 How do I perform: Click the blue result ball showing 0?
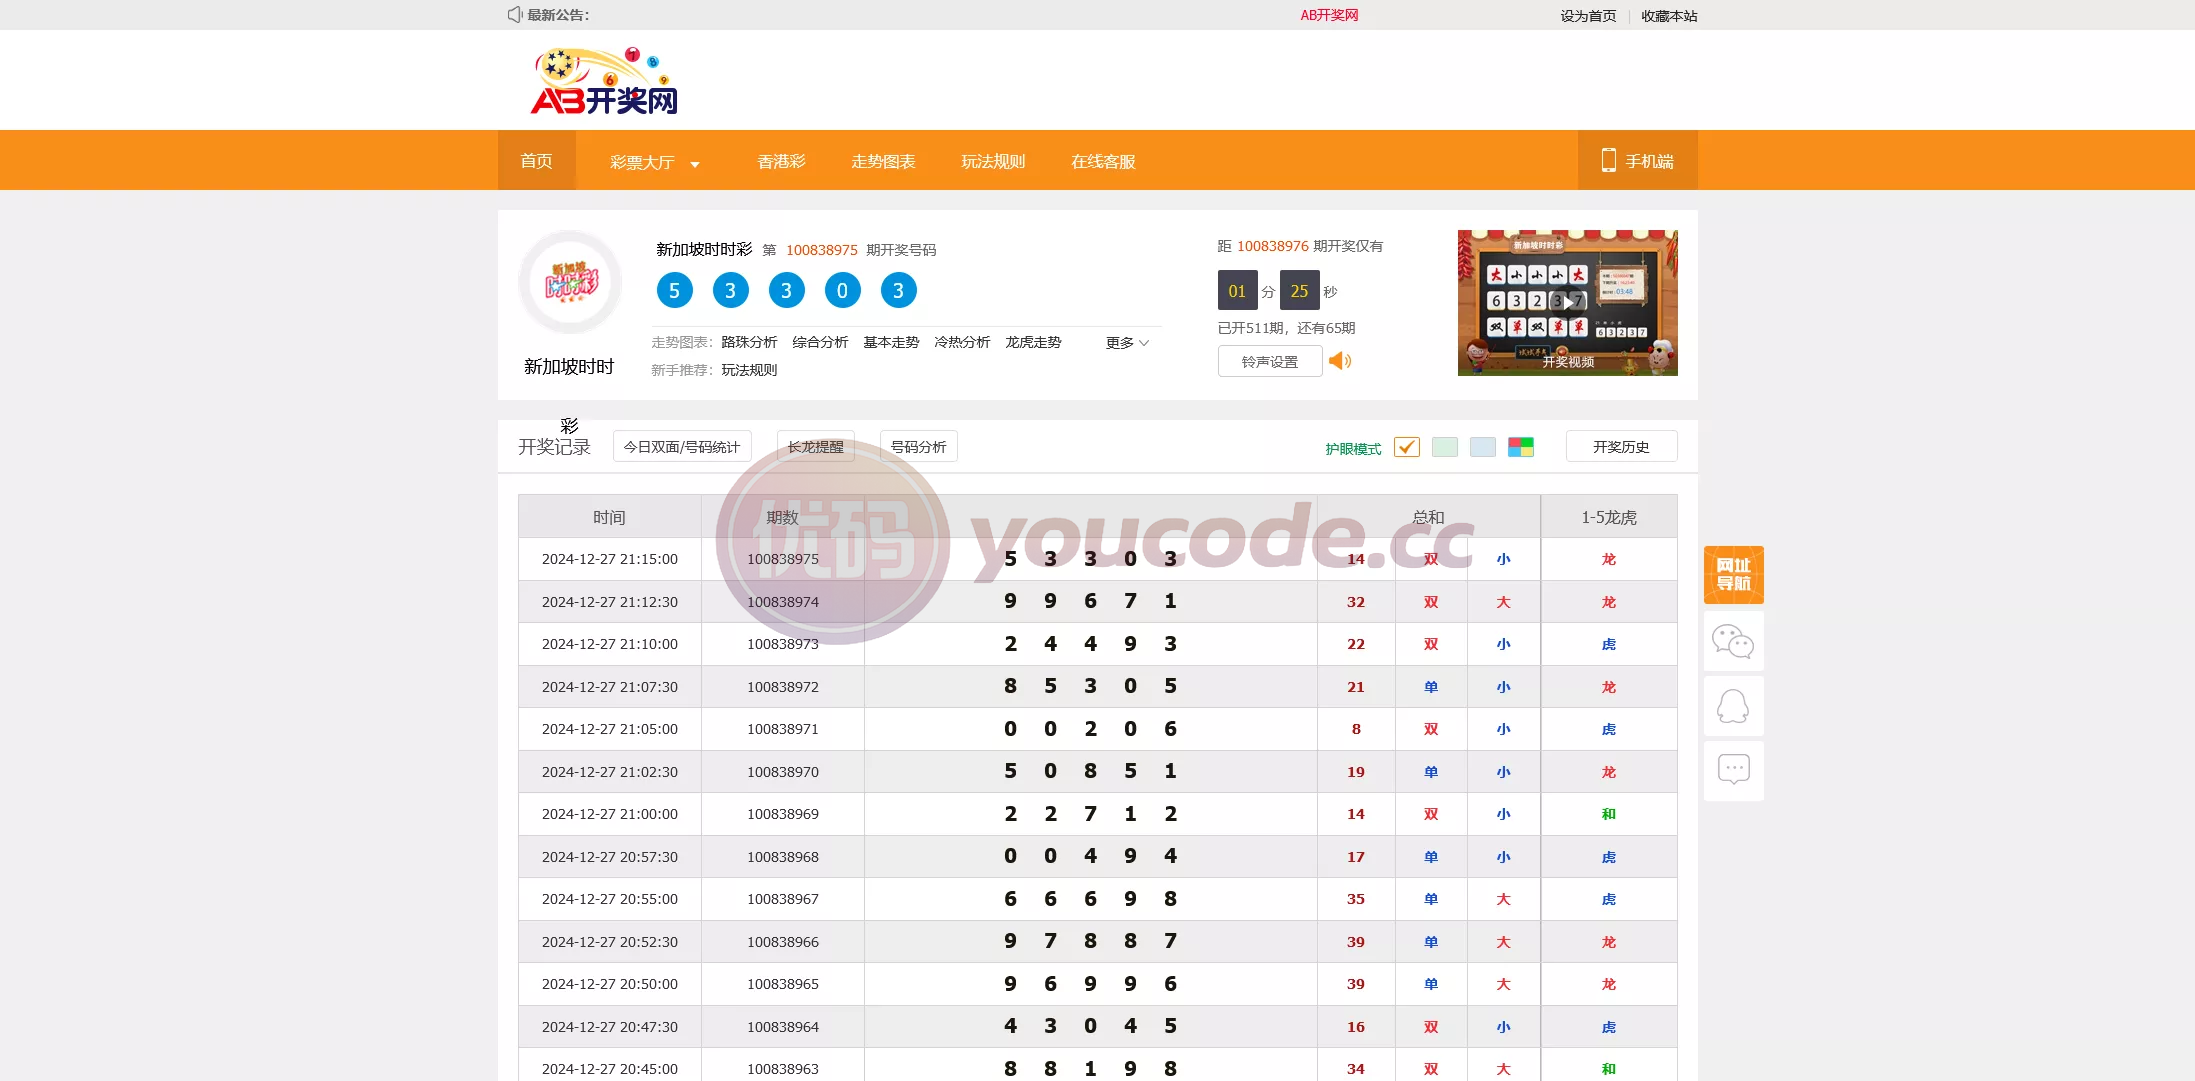tap(842, 290)
